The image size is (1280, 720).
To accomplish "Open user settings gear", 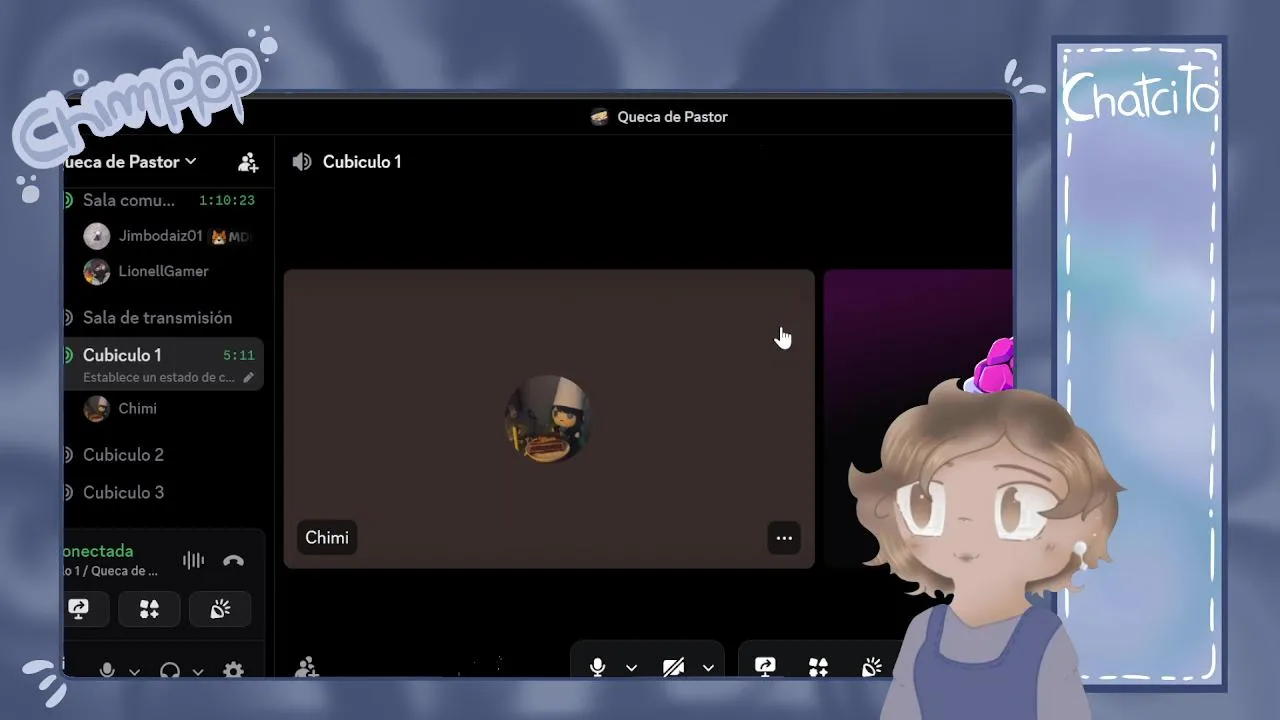I will point(233,670).
